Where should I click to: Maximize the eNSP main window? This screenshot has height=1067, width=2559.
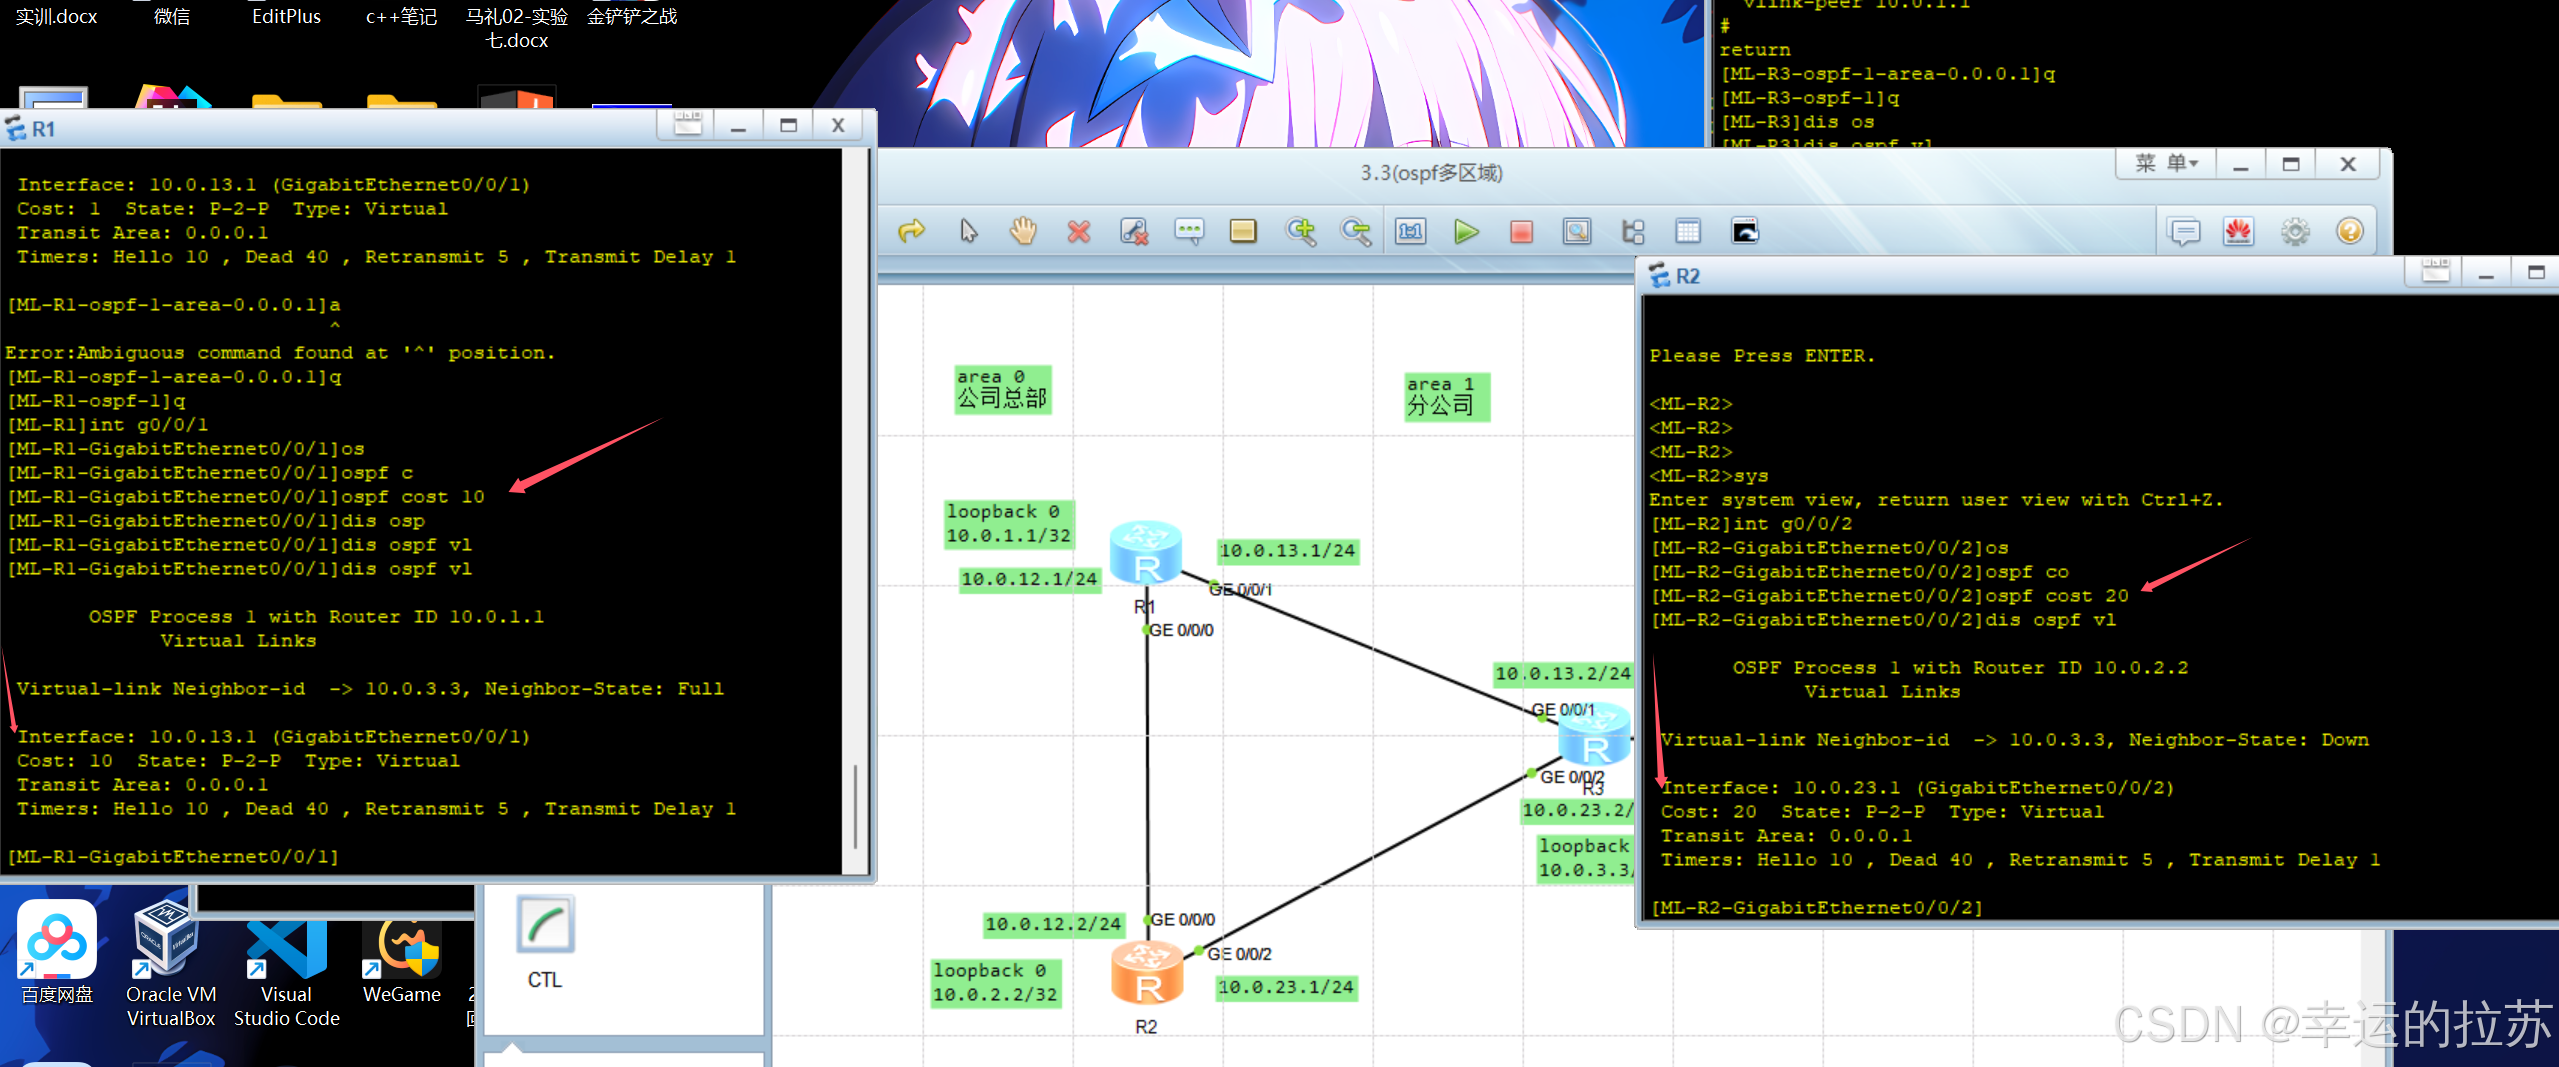(x=2291, y=164)
